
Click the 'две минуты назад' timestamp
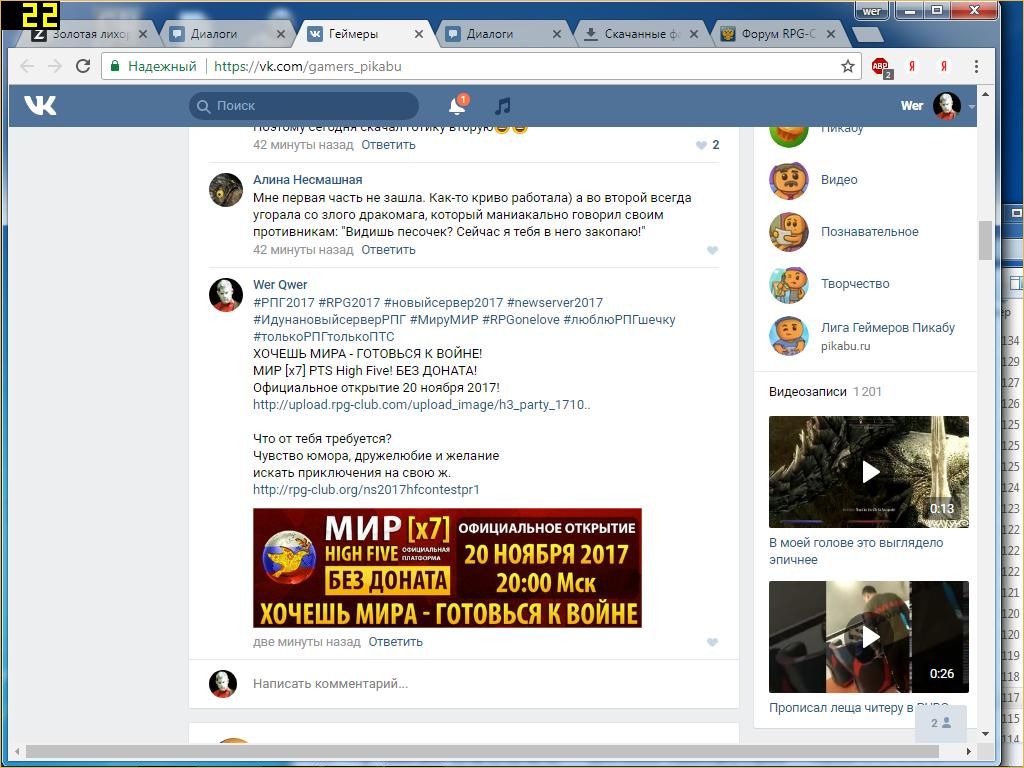point(307,642)
